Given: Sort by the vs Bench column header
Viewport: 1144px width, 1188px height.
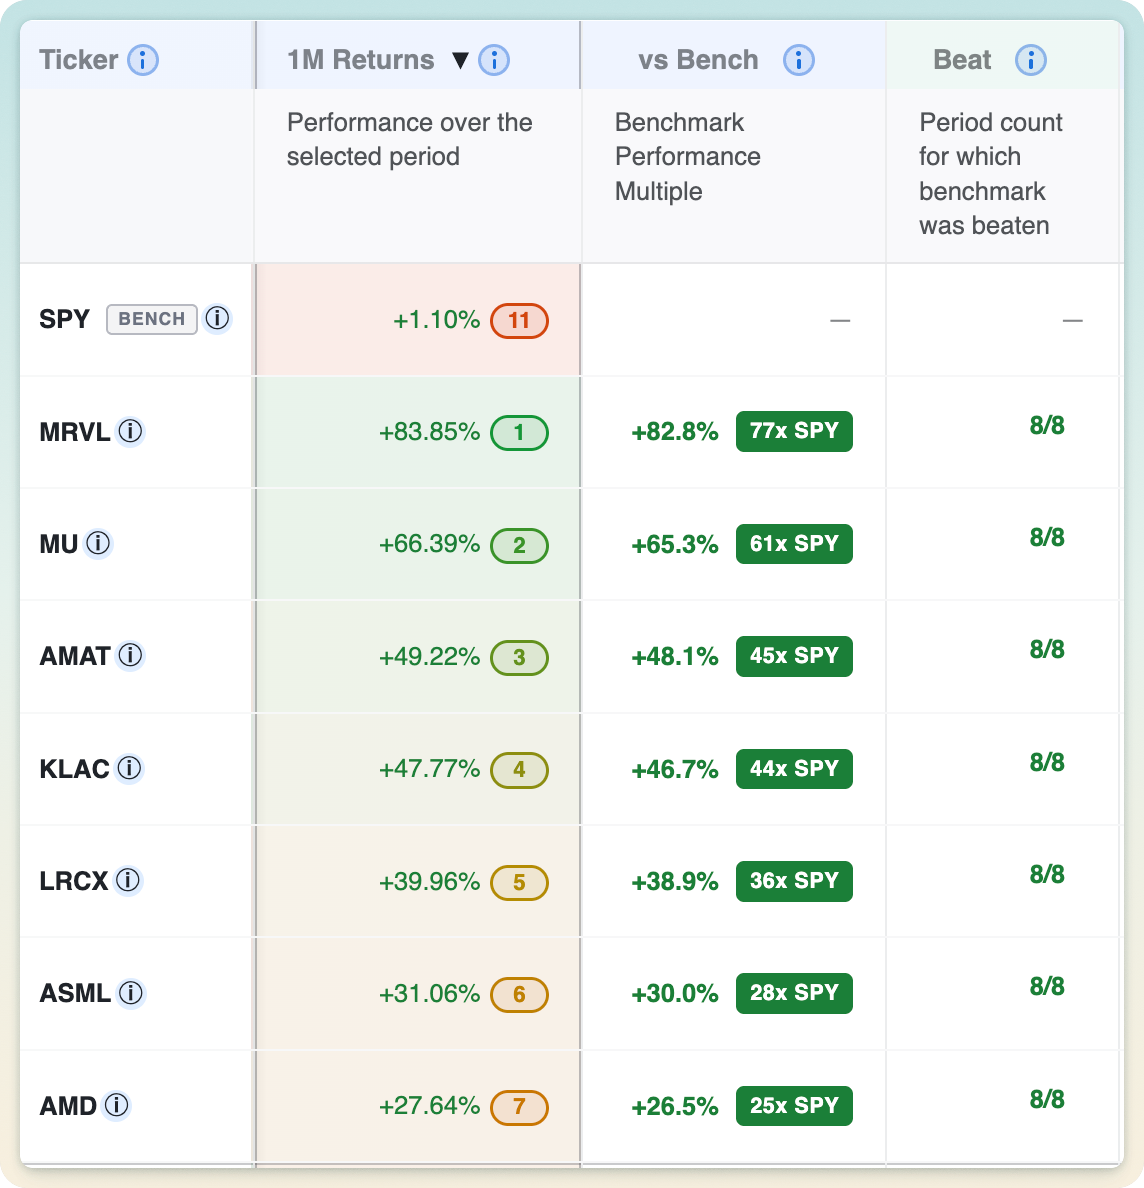Looking at the screenshot, I should pyautogui.click(x=699, y=60).
